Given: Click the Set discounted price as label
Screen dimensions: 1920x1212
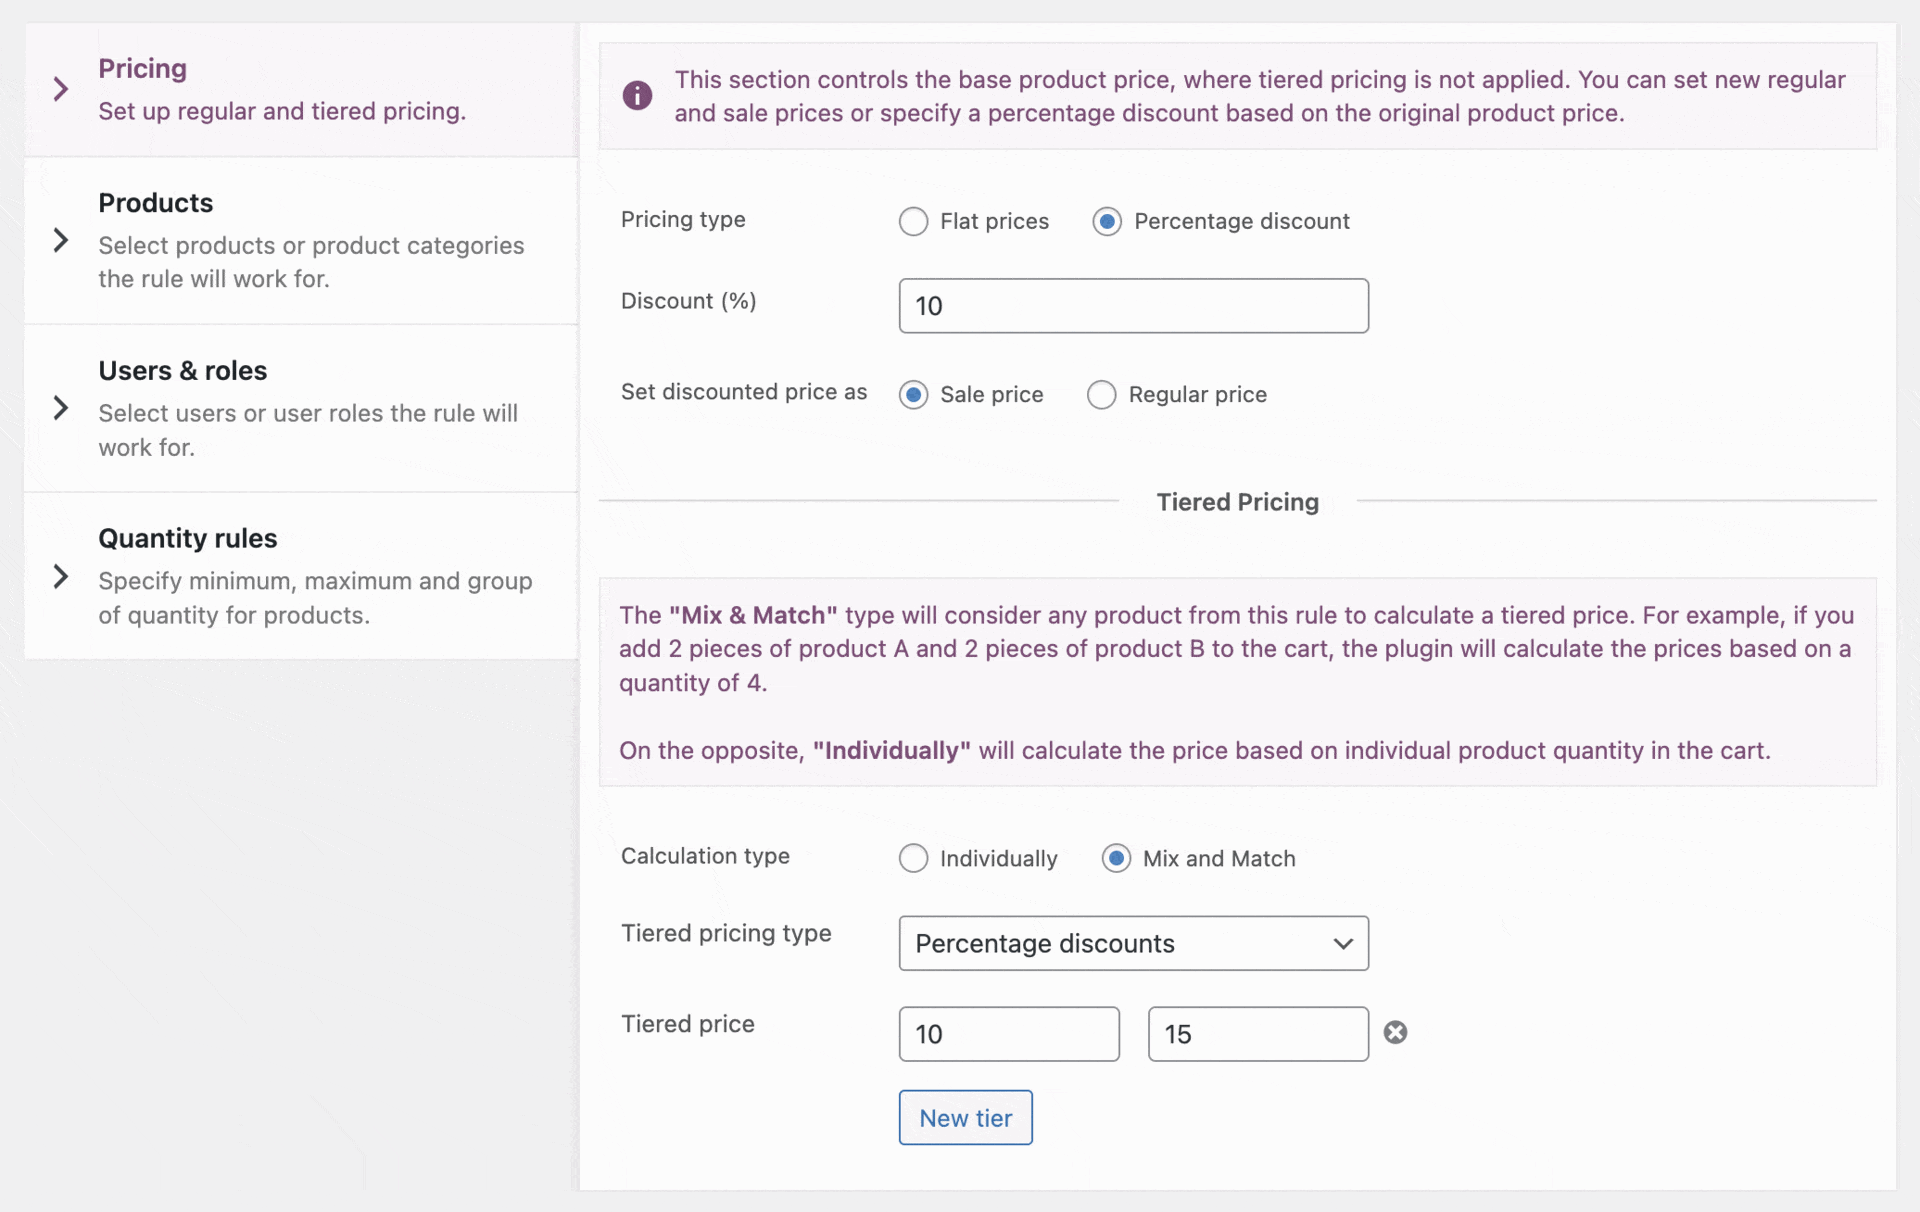Looking at the screenshot, I should point(744,392).
